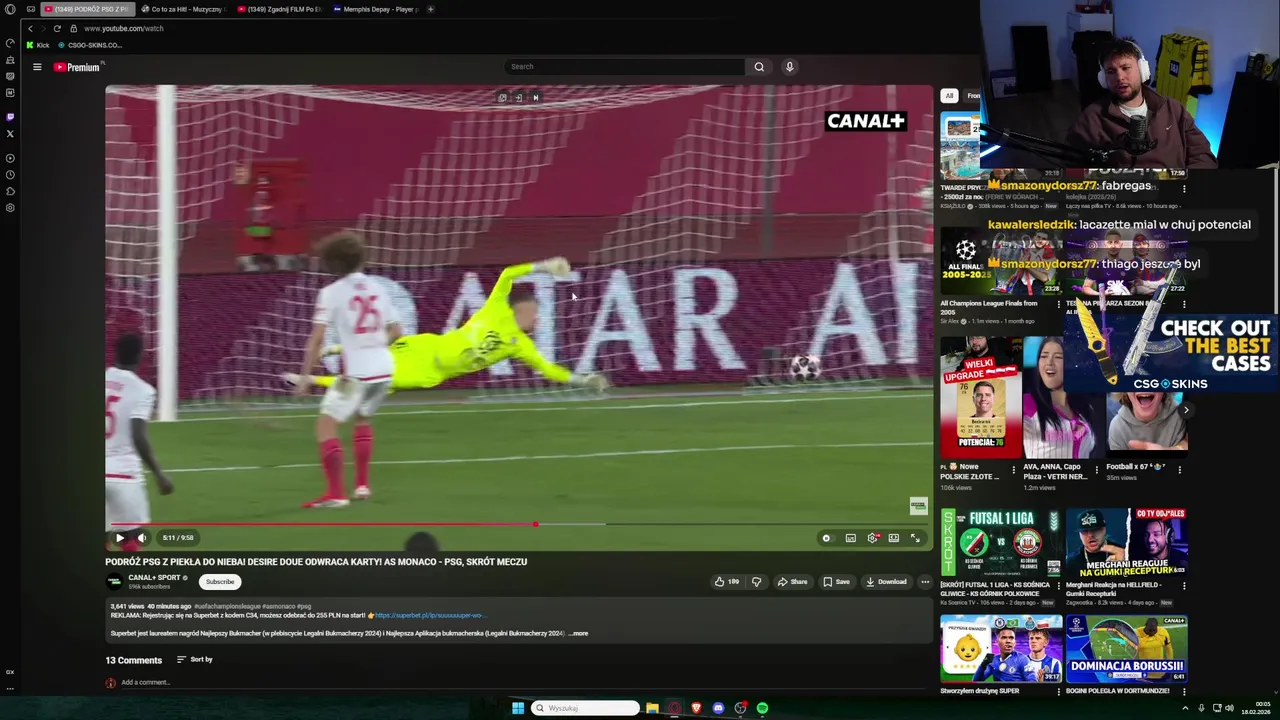
Task: Open a new browser tab plus
Action: point(431,9)
